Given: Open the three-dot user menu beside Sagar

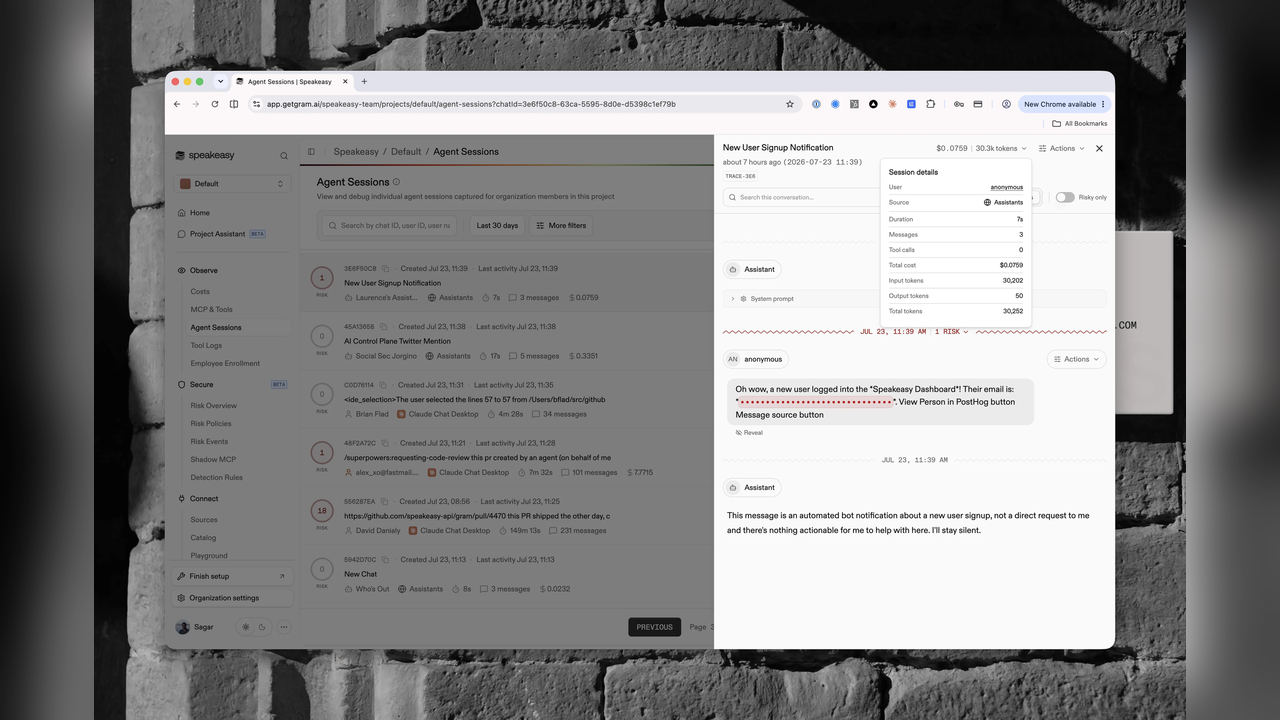Looking at the screenshot, I should point(284,627).
